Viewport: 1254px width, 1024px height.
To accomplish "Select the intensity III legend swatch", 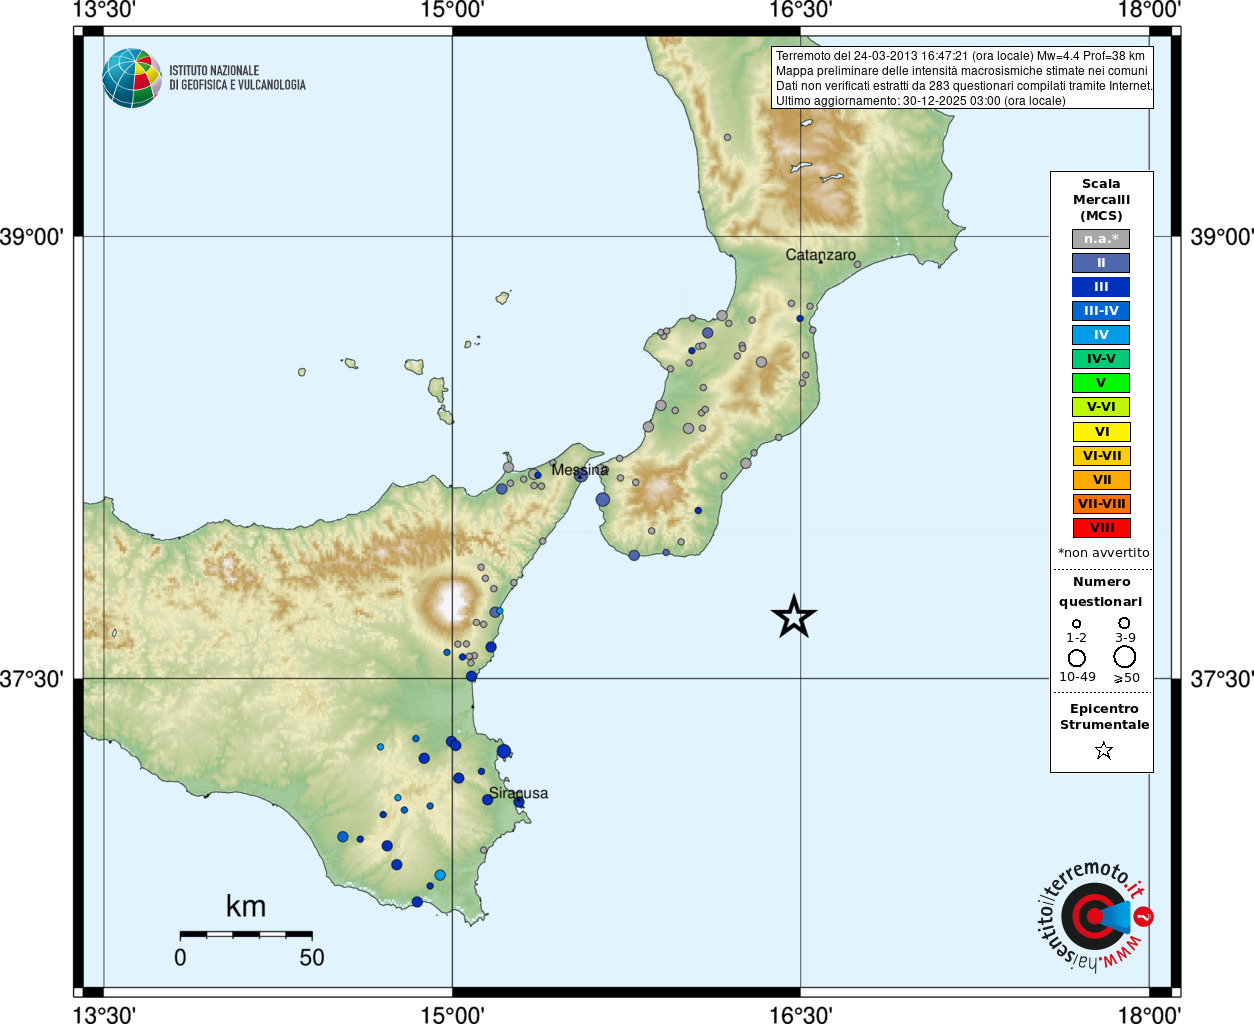I will click(x=1101, y=287).
